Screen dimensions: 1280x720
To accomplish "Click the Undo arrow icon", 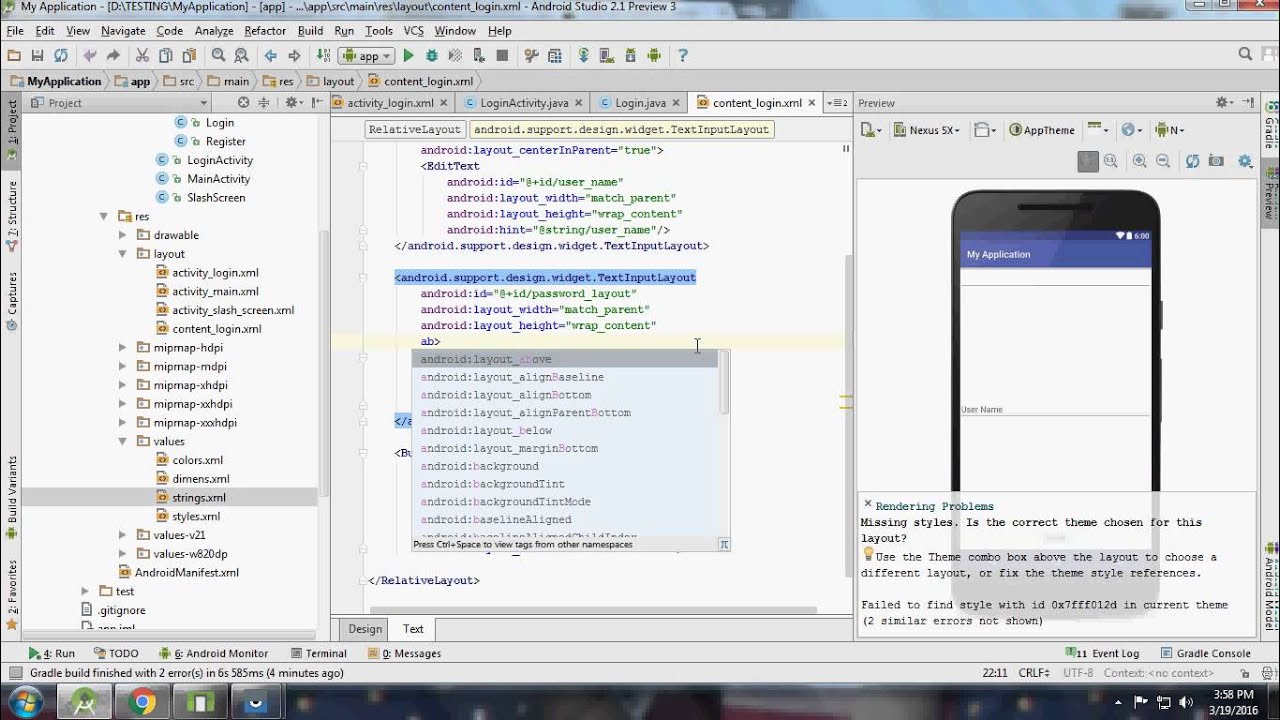I will (90, 56).
